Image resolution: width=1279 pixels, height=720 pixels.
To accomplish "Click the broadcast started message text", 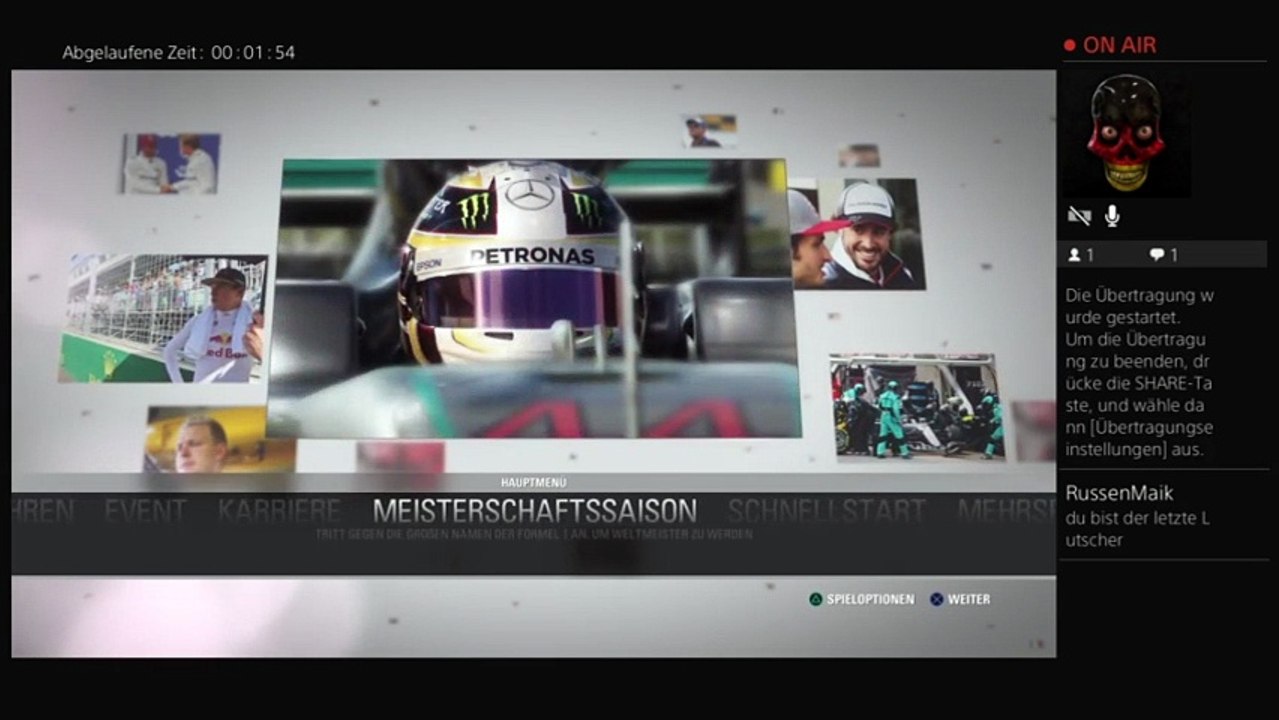I will tap(1139, 372).
